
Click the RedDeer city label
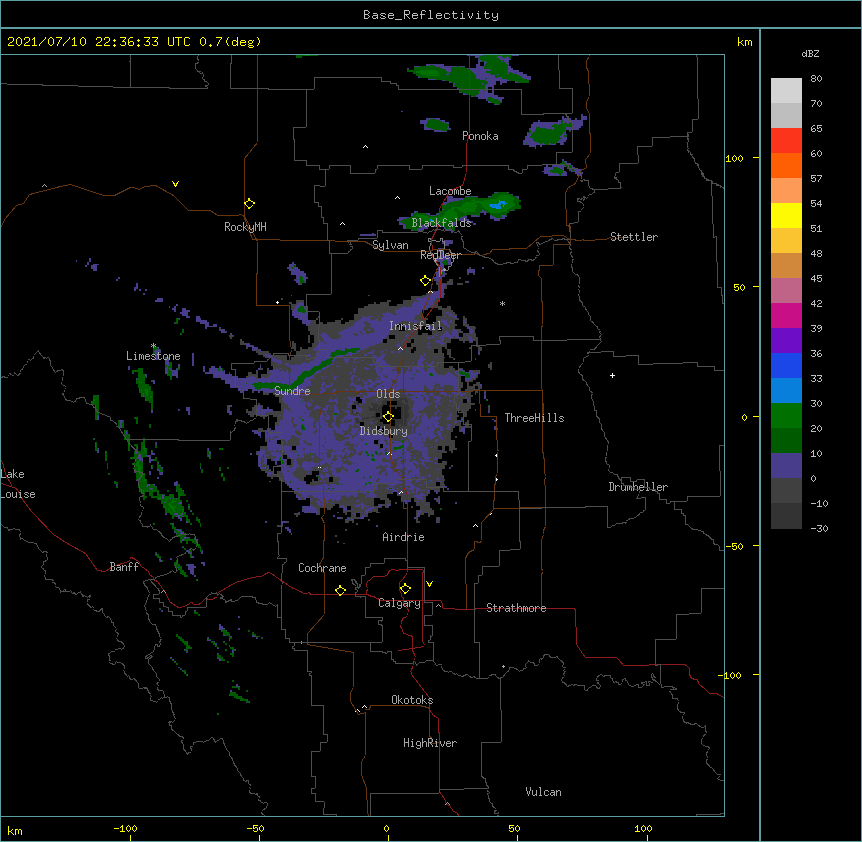coord(440,255)
